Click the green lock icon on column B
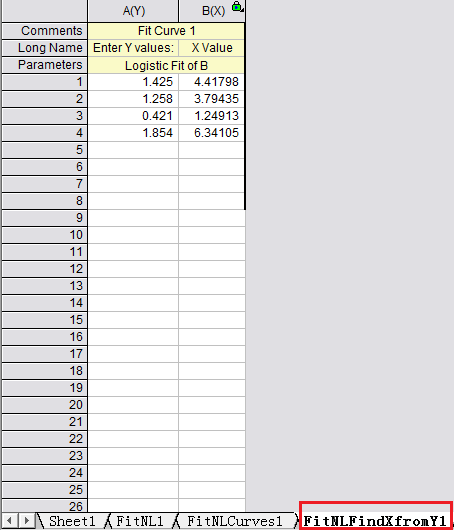 pyautogui.click(x=237, y=7)
